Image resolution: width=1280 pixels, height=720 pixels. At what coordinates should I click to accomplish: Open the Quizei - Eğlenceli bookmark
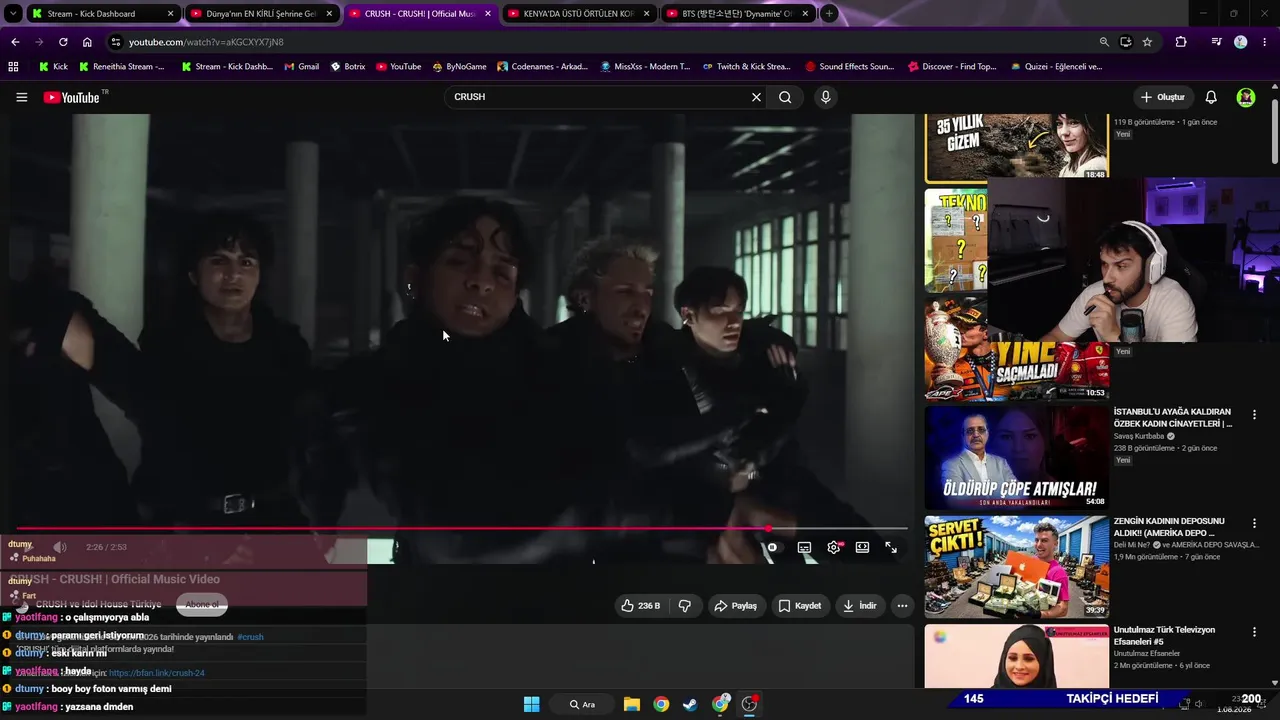1056,67
